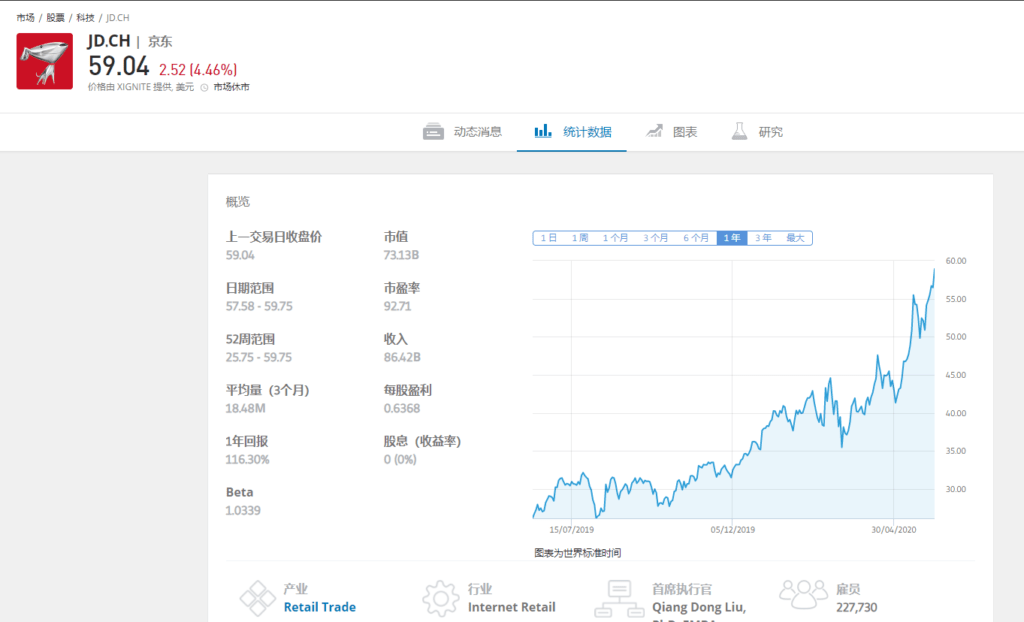Screen dimensions: 1024x622
Task: Click the employee count 227,730
Action: point(856,607)
